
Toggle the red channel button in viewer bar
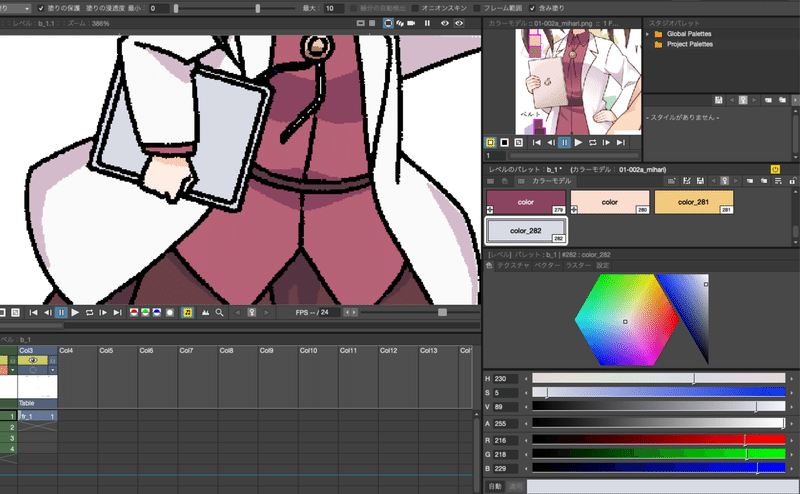tap(134, 312)
